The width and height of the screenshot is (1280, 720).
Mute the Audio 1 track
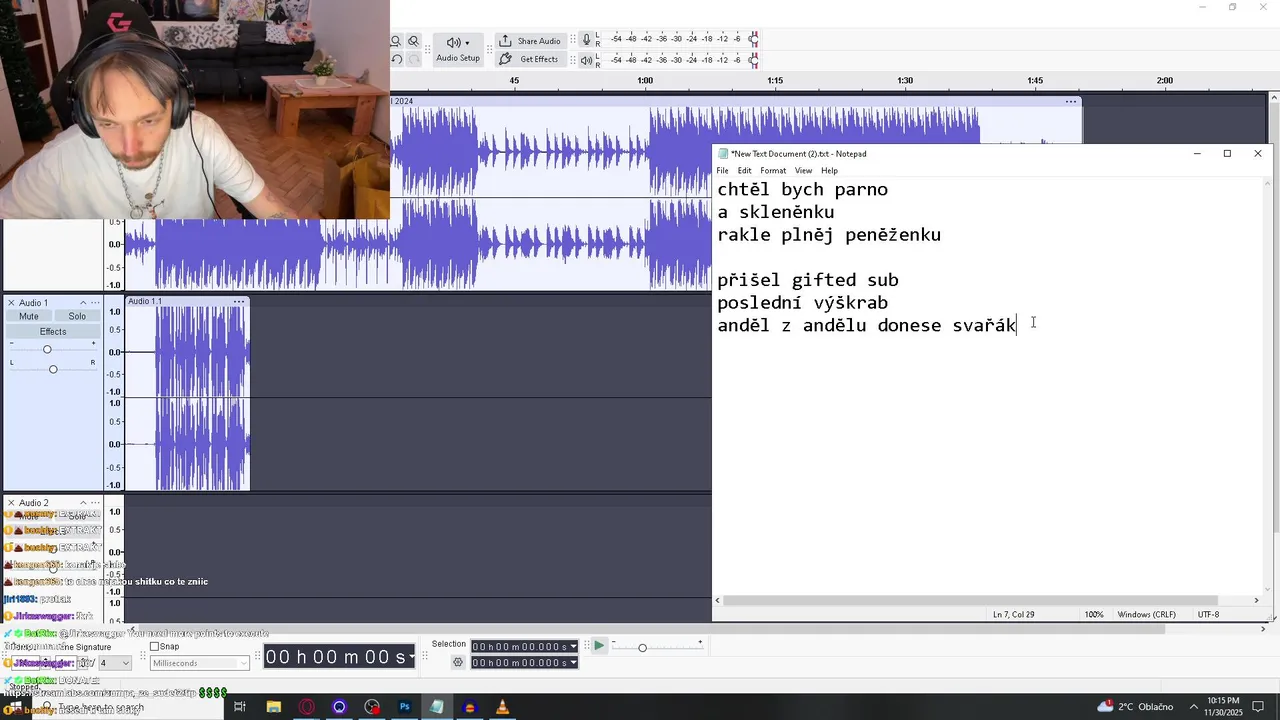pos(29,316)
